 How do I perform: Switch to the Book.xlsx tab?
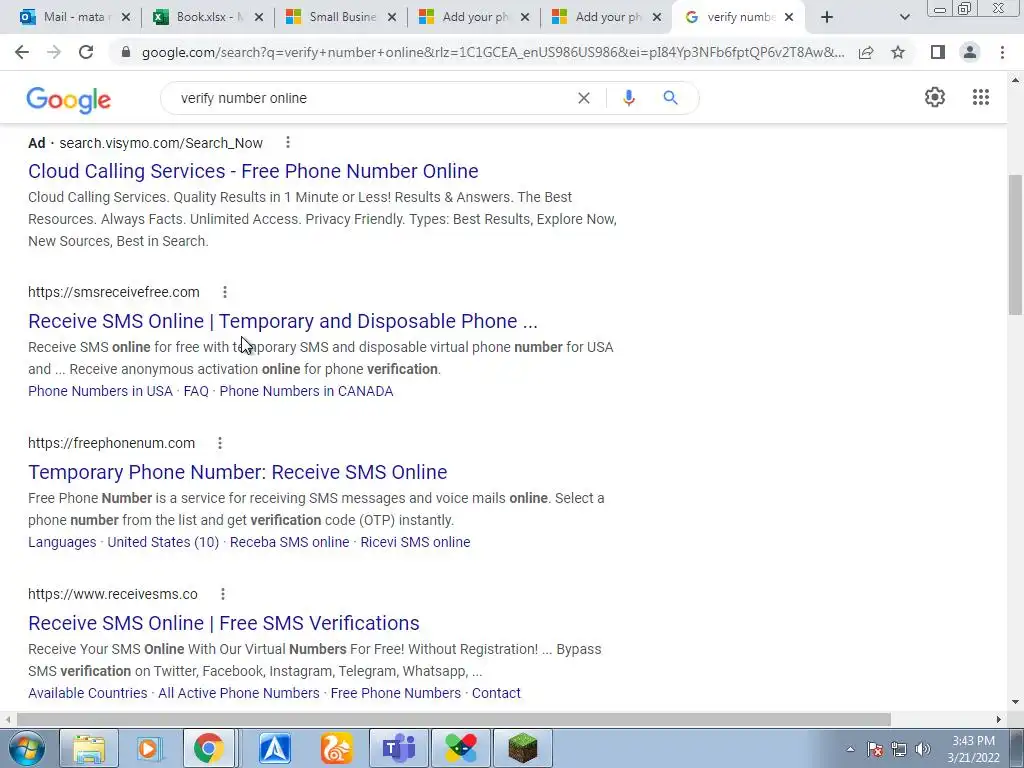click(210, 17)
